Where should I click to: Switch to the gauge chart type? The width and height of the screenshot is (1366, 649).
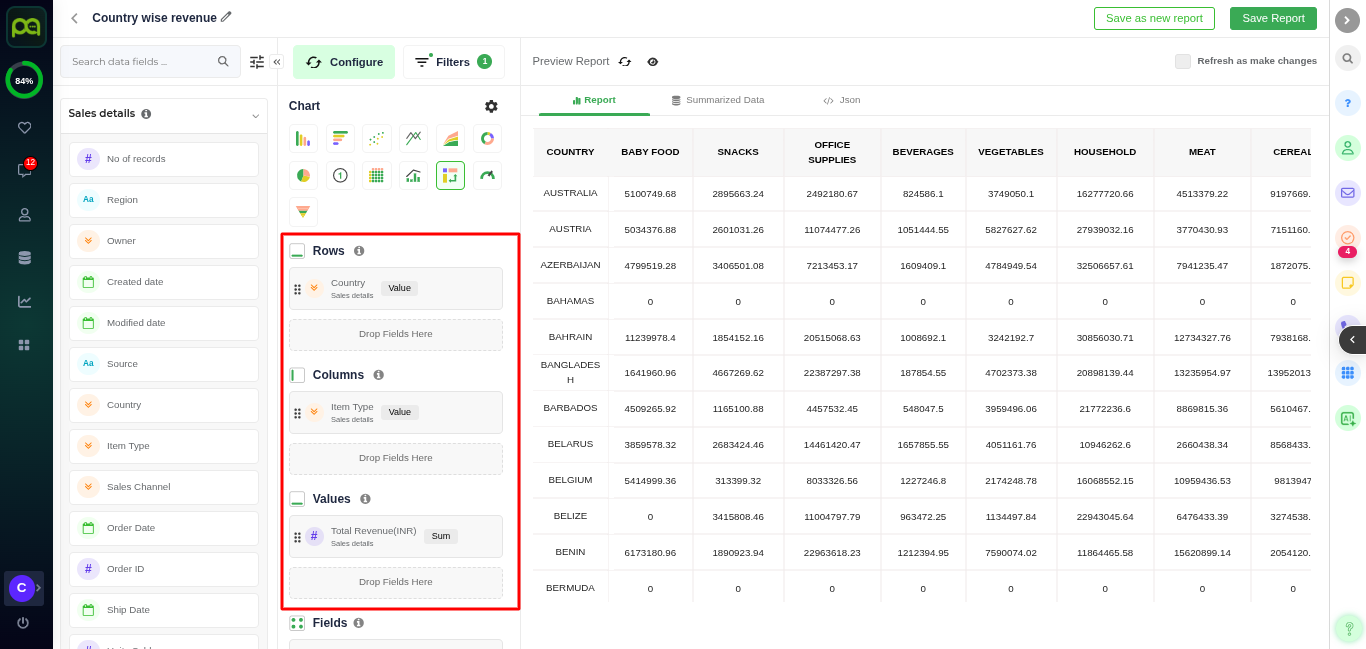tap(487, 176)
